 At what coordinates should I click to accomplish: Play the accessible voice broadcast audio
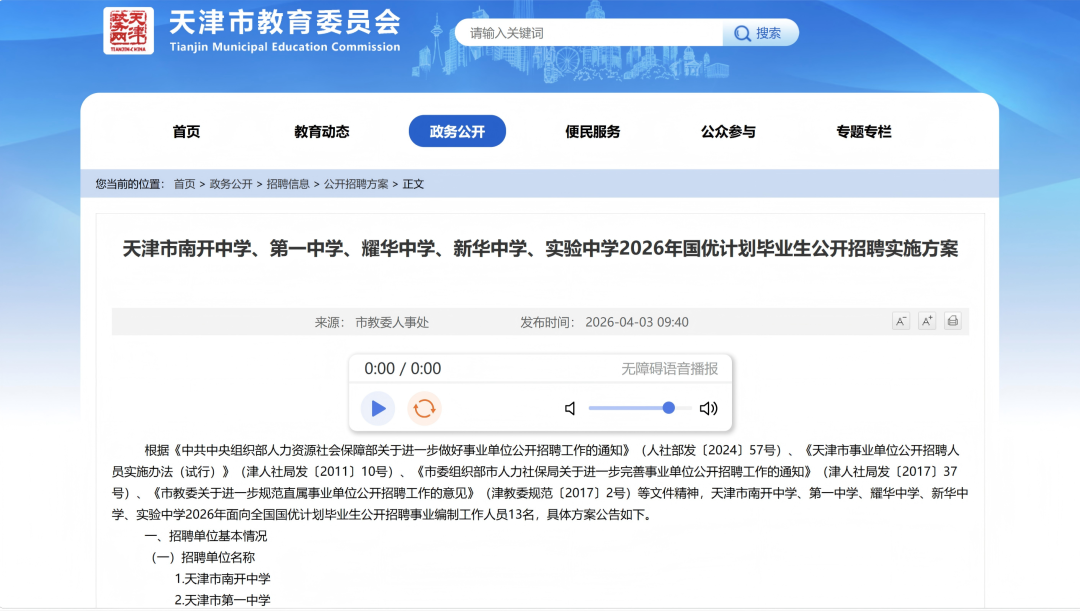coord(378,408)
